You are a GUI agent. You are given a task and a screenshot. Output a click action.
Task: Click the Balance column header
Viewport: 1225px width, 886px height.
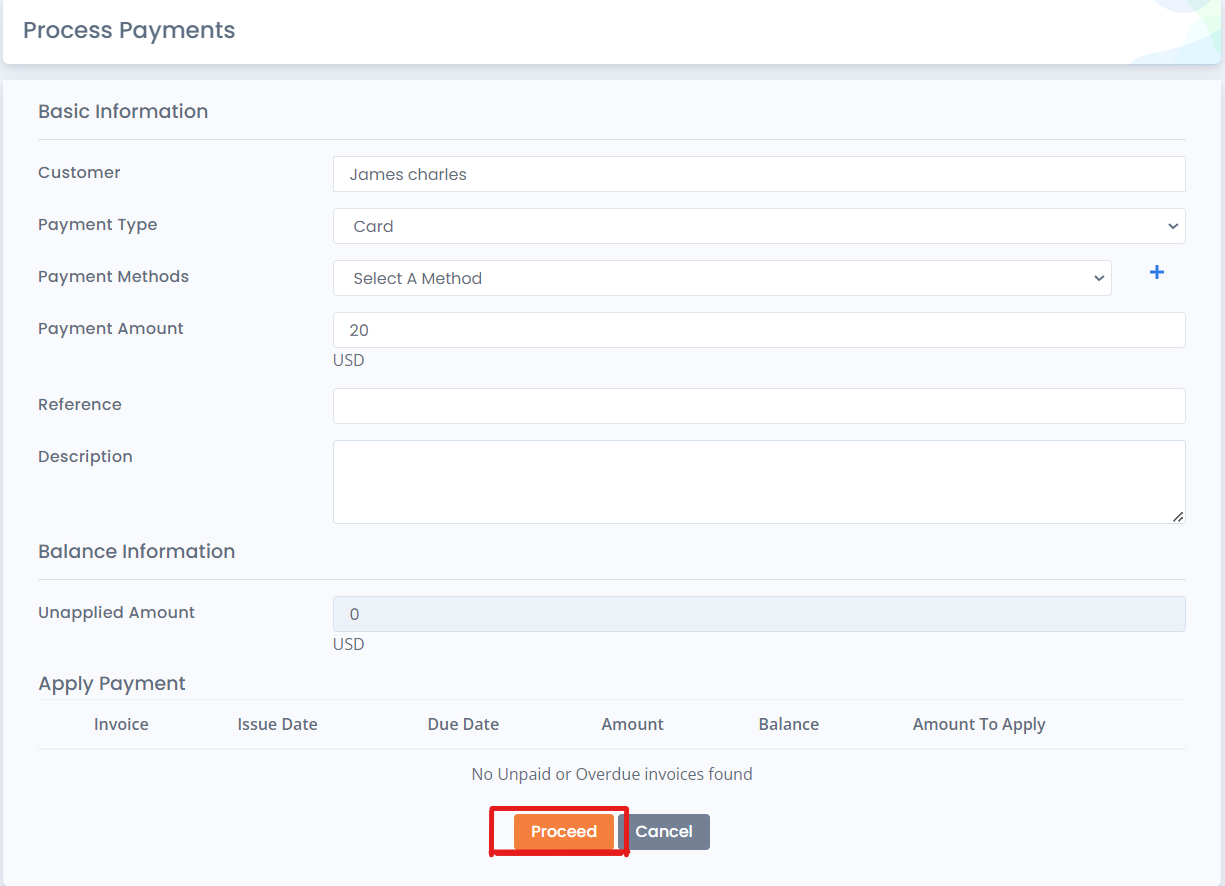(788, 724)
